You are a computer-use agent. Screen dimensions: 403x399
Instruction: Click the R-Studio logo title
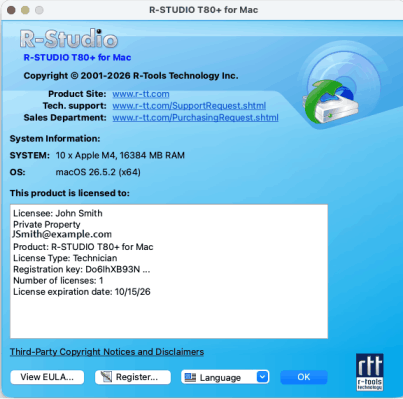[69, 39]
